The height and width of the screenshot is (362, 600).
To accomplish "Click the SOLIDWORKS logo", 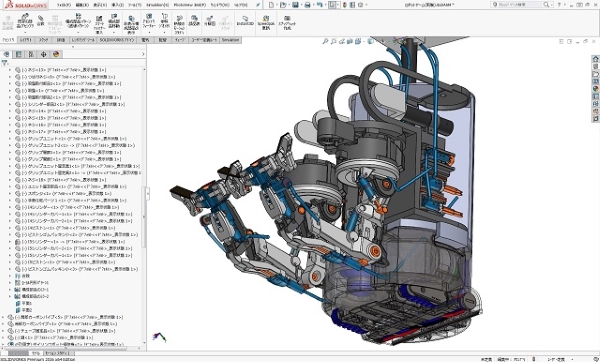I will tap(25, 5).
